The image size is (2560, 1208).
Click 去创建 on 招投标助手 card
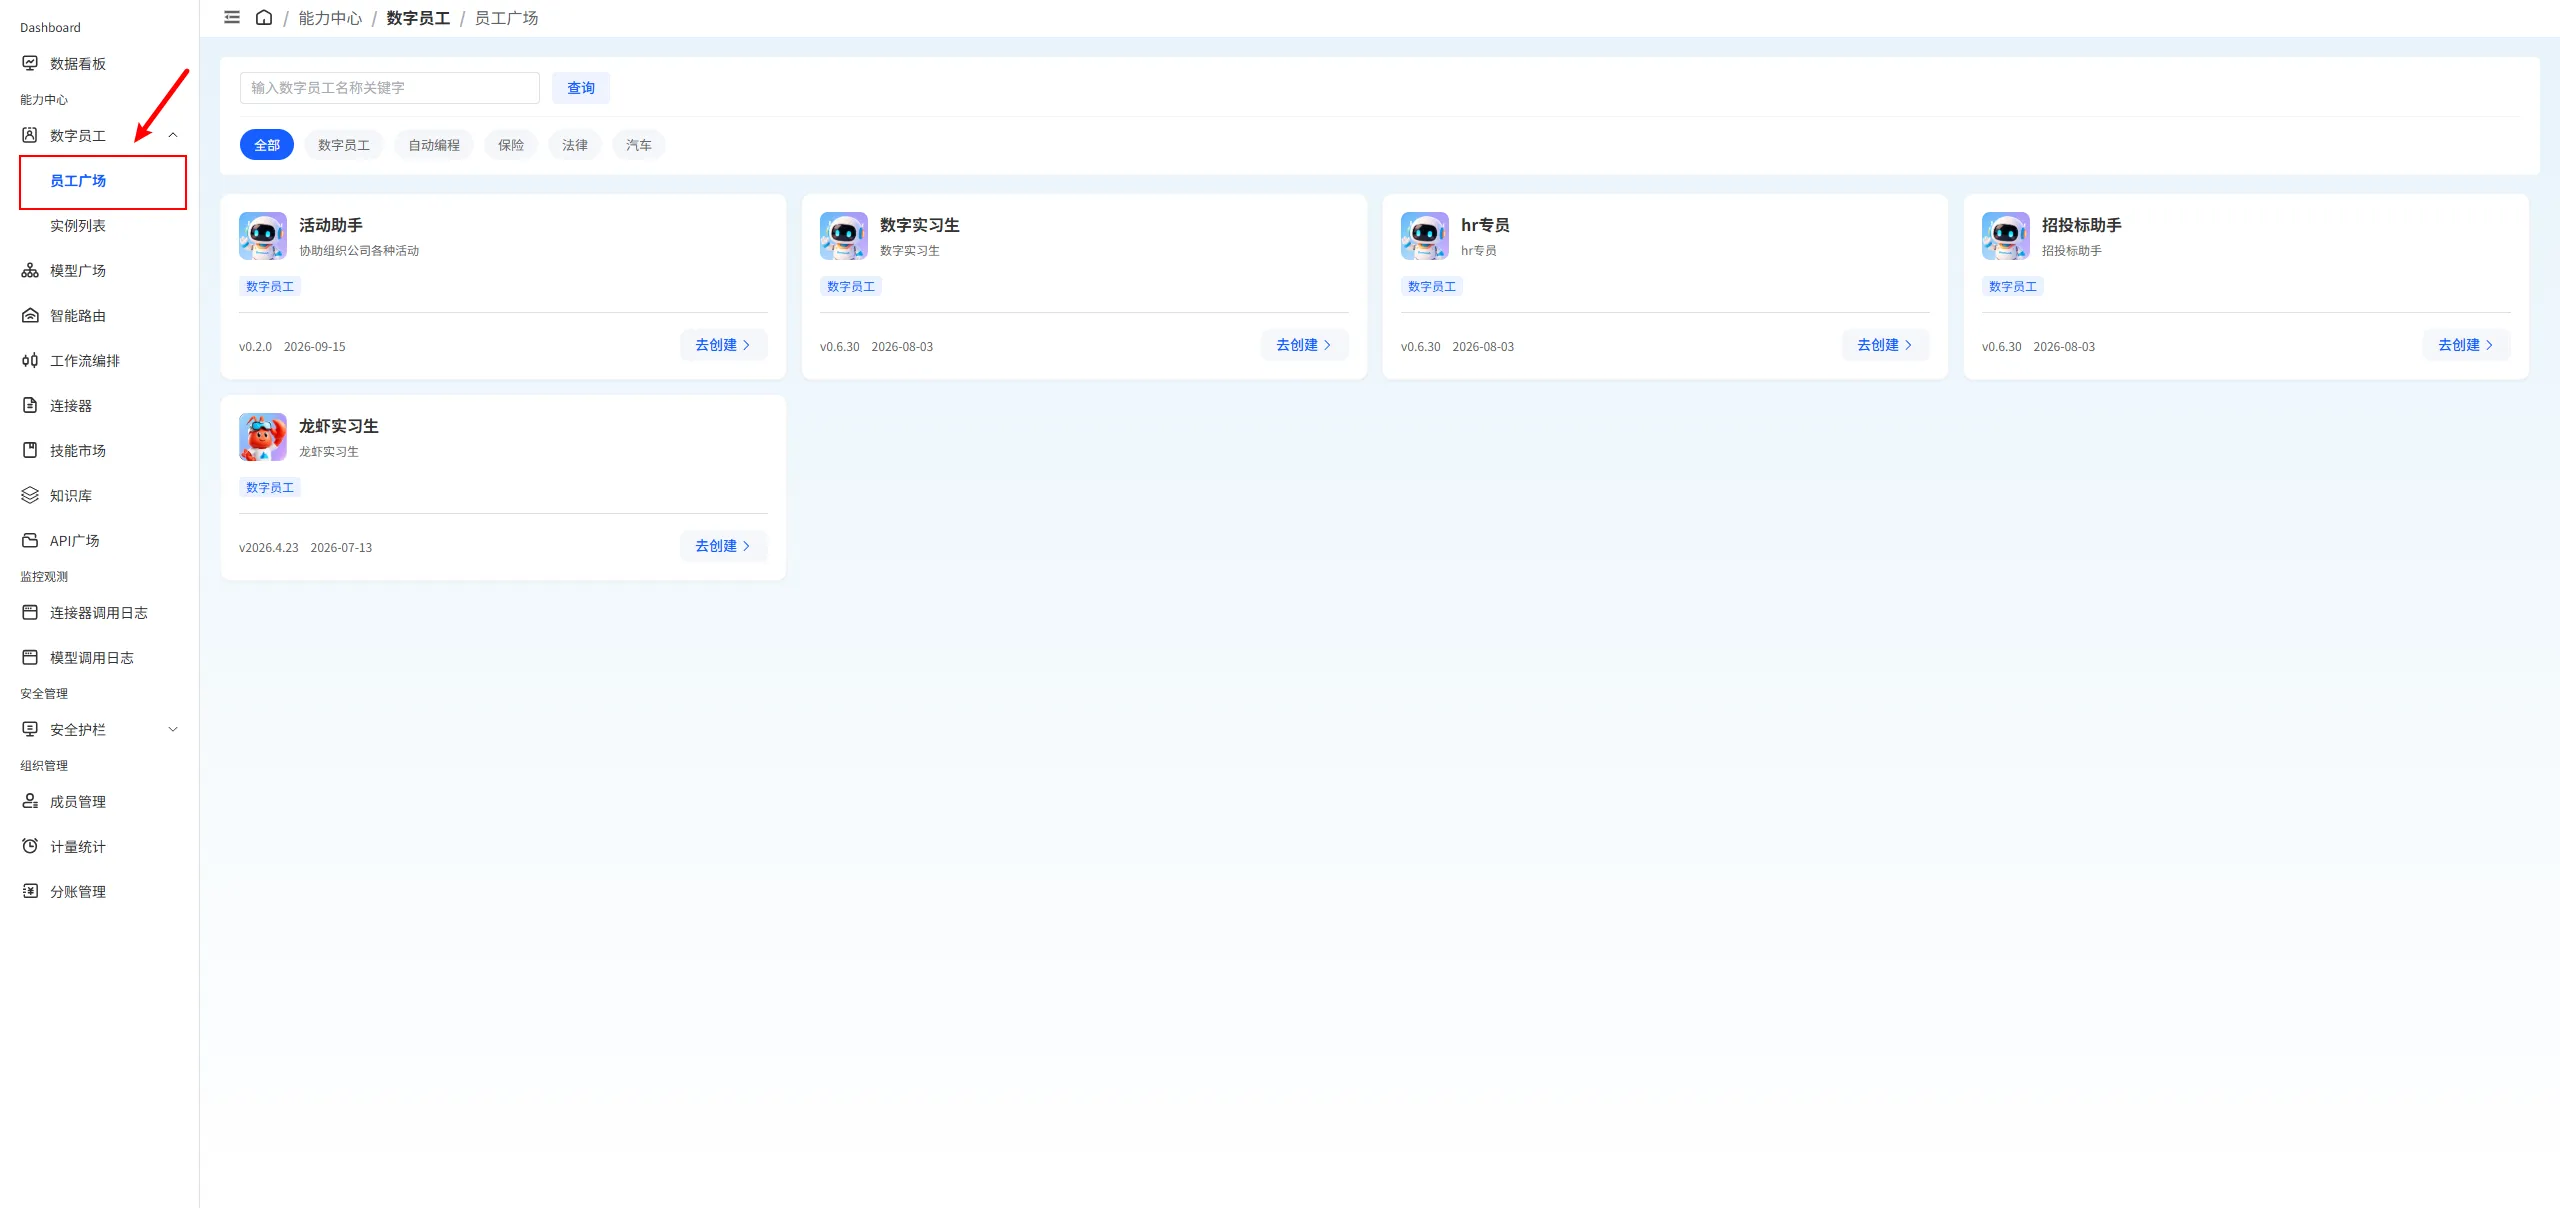pyautogui.click(x=2466, y=345)
